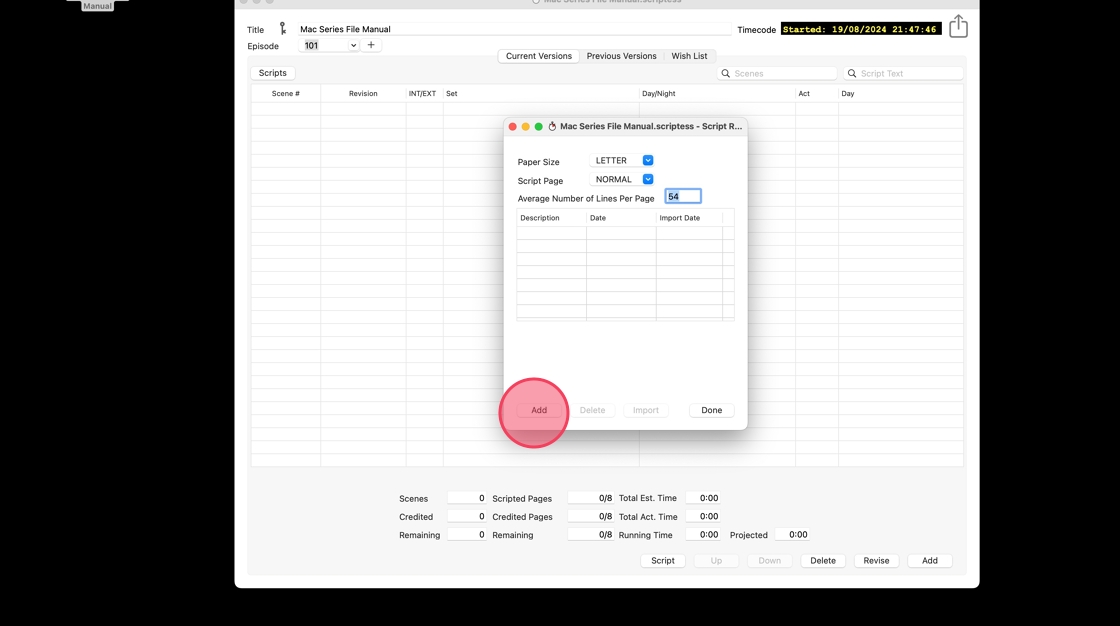Close the Script Revisions dialog with the red button

(x=512, y=126)
